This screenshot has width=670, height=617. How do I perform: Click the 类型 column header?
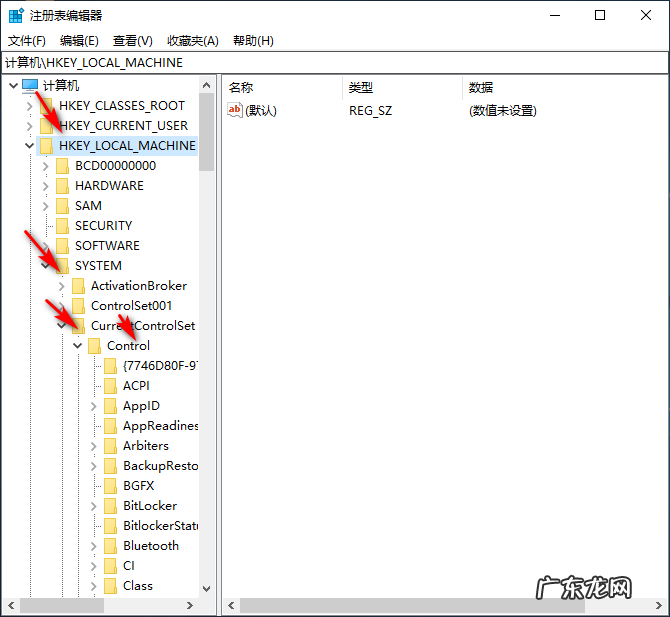pyautogui.click(x=403, y=88)
